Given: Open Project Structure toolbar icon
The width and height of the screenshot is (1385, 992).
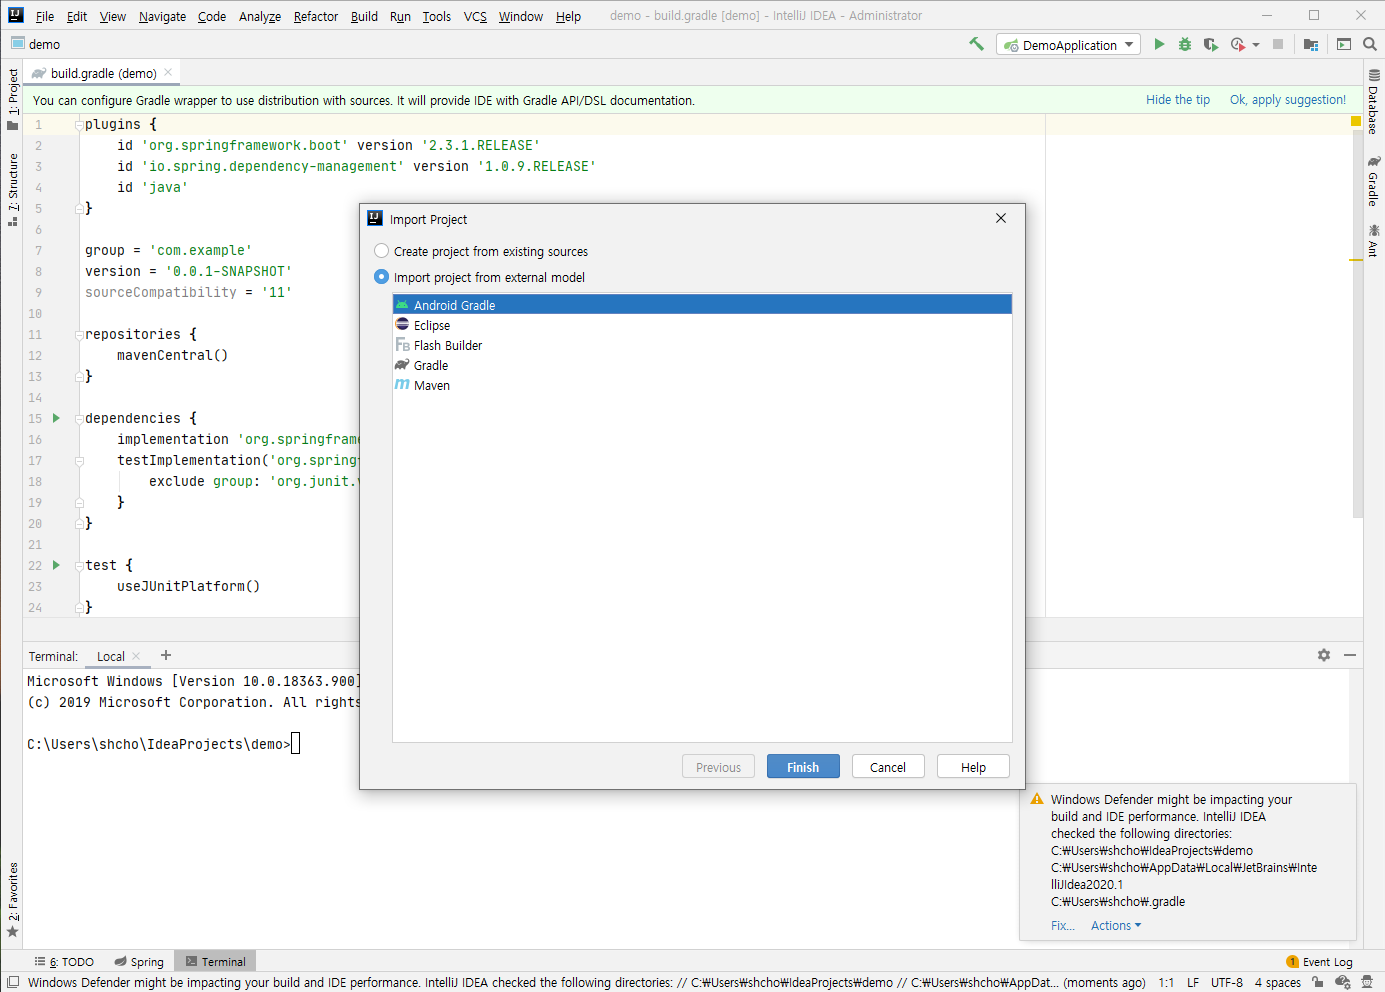Looking at the screenshot, I should pos(1311,44).
